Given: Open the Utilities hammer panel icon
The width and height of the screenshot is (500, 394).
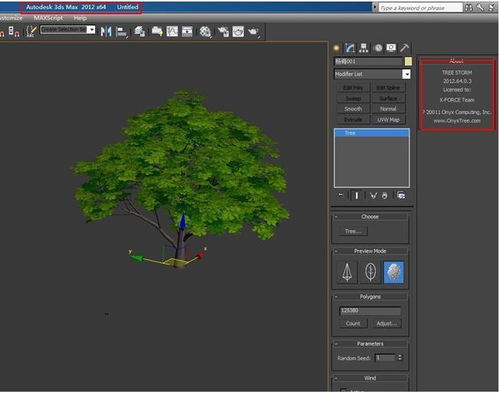Looking at the screenshot, I should [x=404, y=48].
